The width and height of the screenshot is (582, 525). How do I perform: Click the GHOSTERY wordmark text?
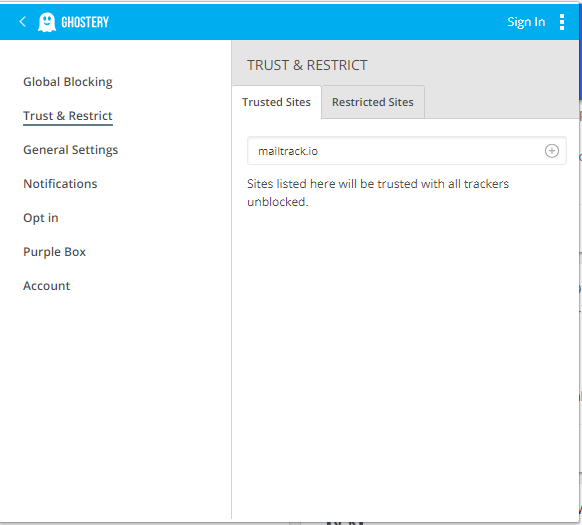click(x=85, y=22)
